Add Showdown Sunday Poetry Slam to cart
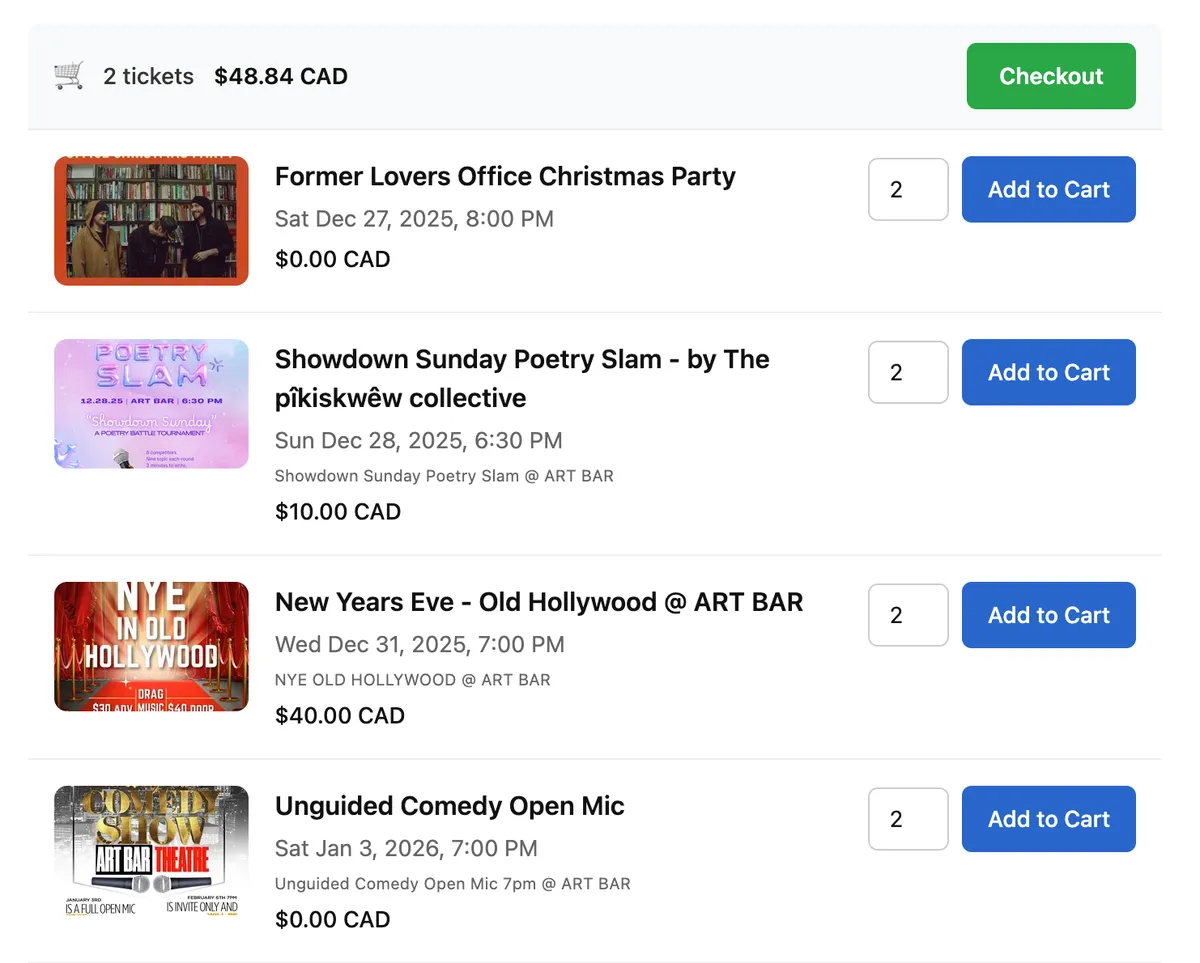1200x963 pixels. click(1048, 373)
